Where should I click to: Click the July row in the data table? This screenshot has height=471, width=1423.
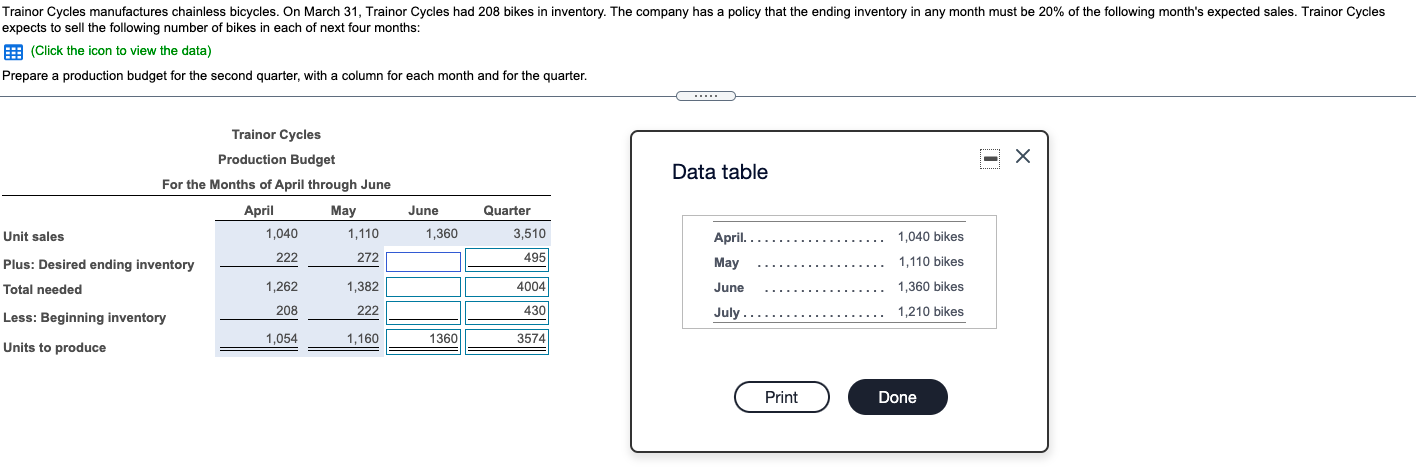(838, 312)
